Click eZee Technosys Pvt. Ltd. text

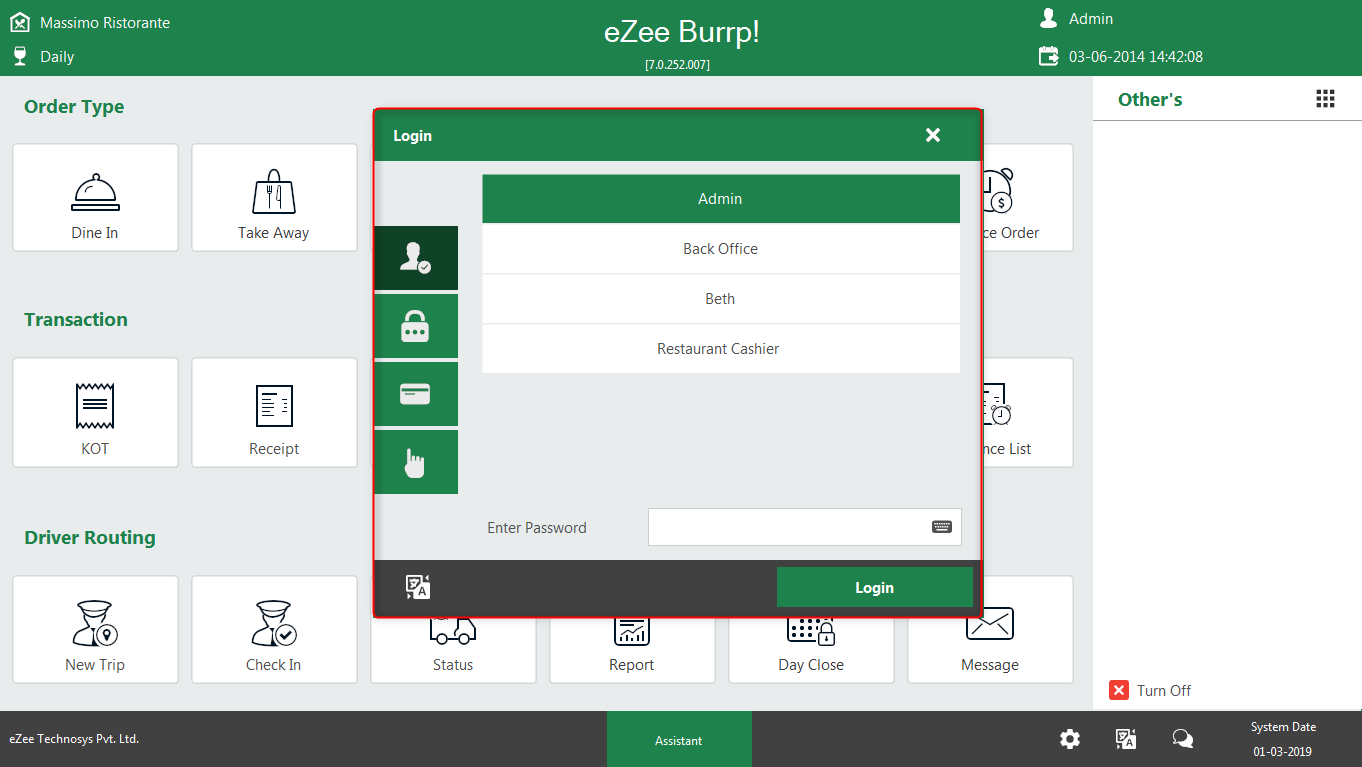pyautogui.click(x=74, y=739)
